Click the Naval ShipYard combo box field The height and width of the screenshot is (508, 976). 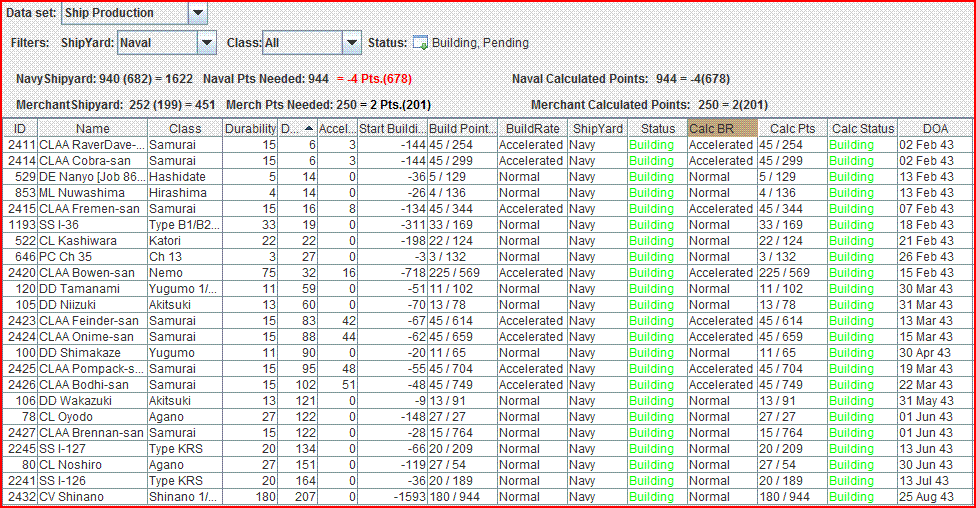(167, 43)
